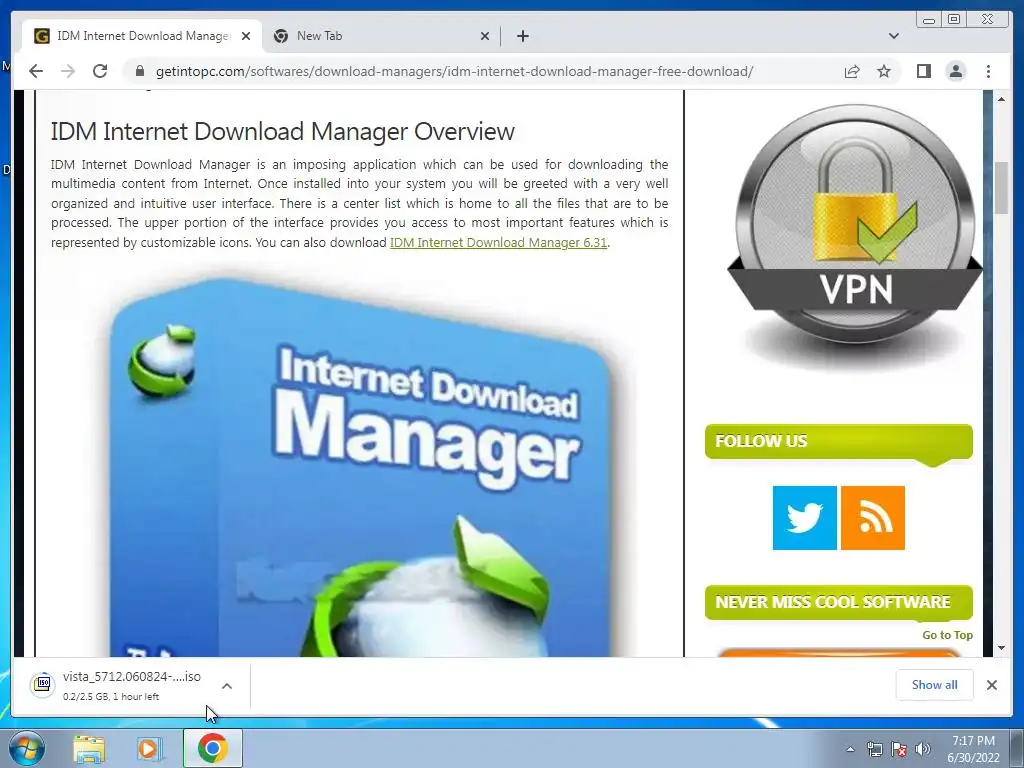Screen dimensions: 1024x768
Task: Open the IDM Internet Download Manager 6.31 link
Action: pos(498,242)
